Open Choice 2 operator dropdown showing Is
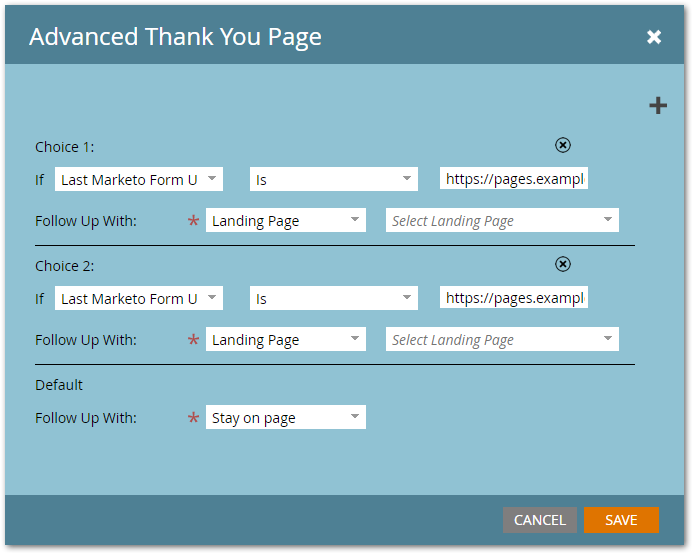Image resolution: width=693 pixels, height=554 pixels. [333, 299]
